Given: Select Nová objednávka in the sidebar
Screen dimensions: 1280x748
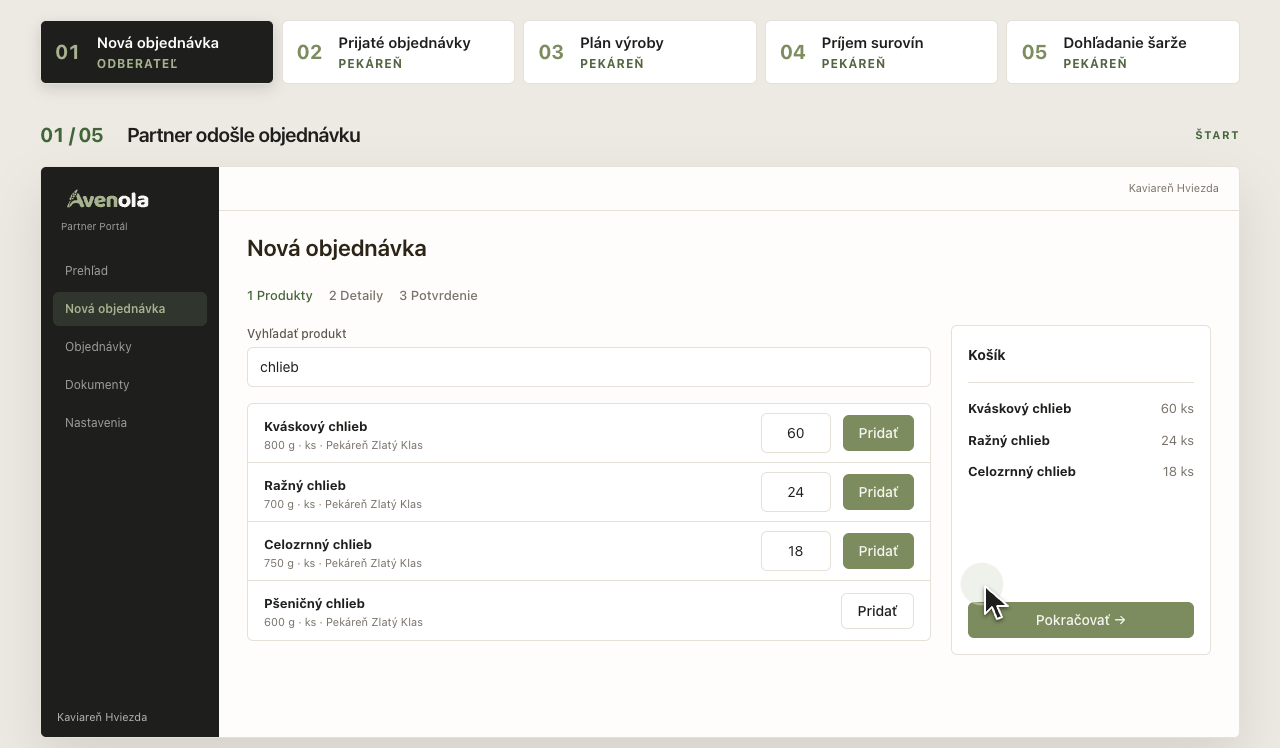Looking at the screenshot, I should [x=130, y=309].
